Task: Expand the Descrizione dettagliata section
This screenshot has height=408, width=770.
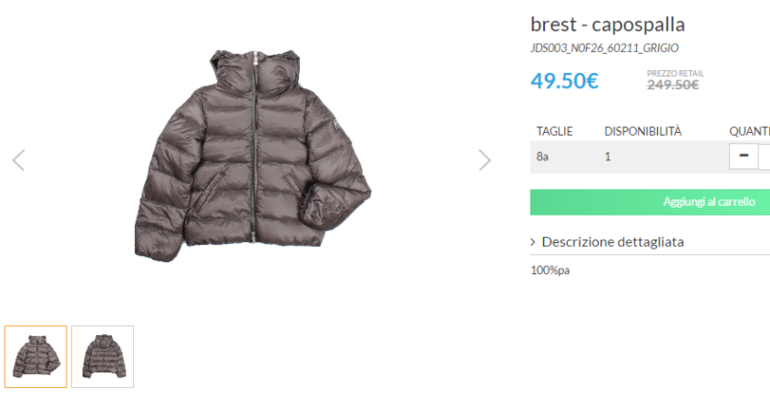Action: point(612,242)
